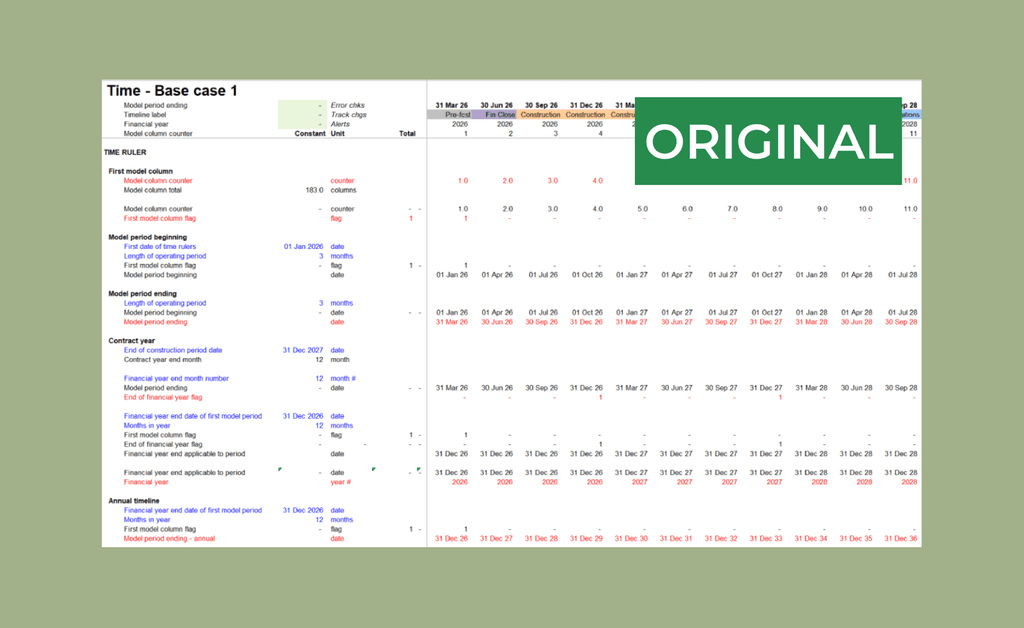
Task: Click the 'Error chks' label
Action: coord(347,105)
